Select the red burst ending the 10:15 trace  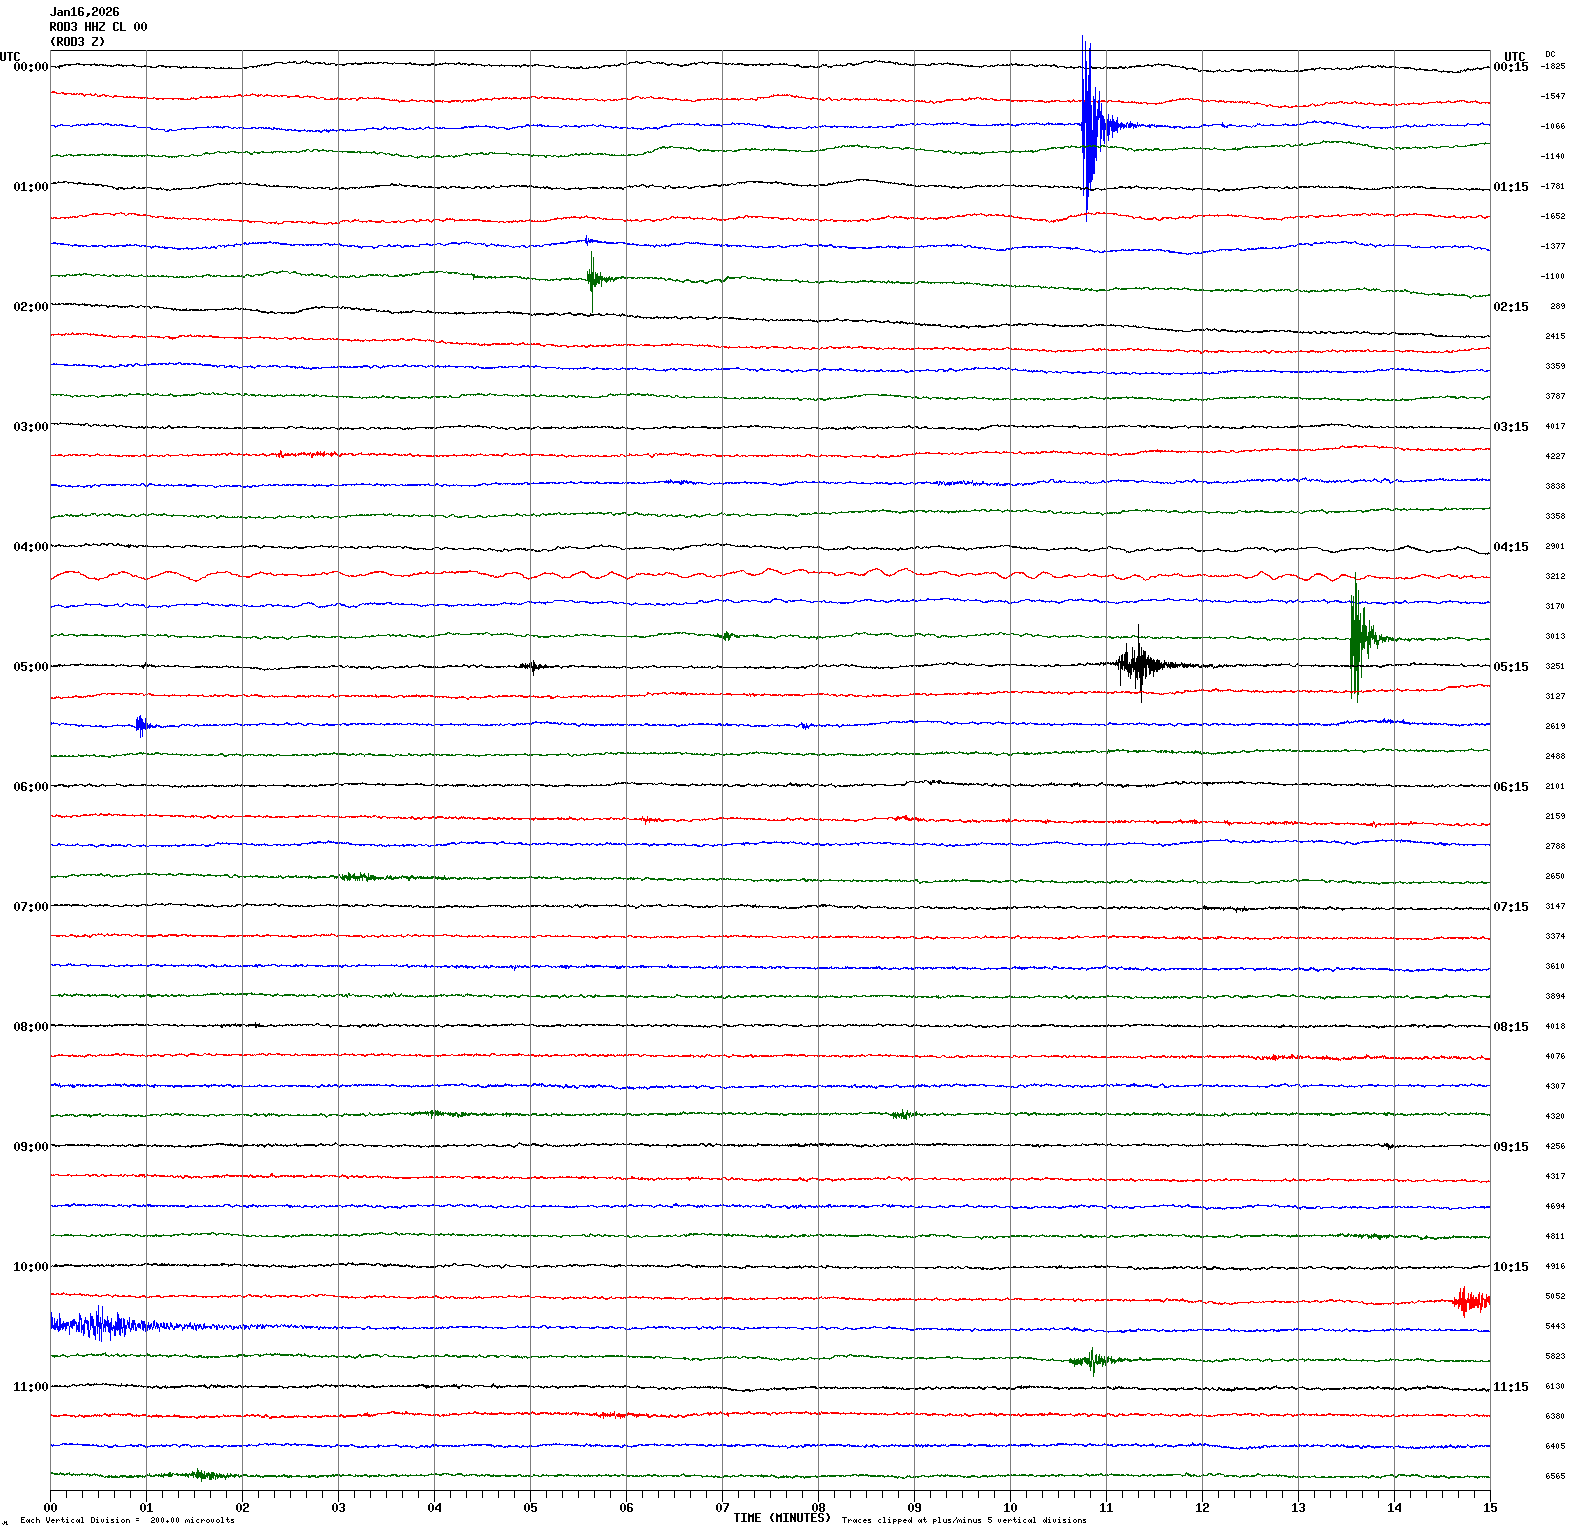click(1470, 1301)
